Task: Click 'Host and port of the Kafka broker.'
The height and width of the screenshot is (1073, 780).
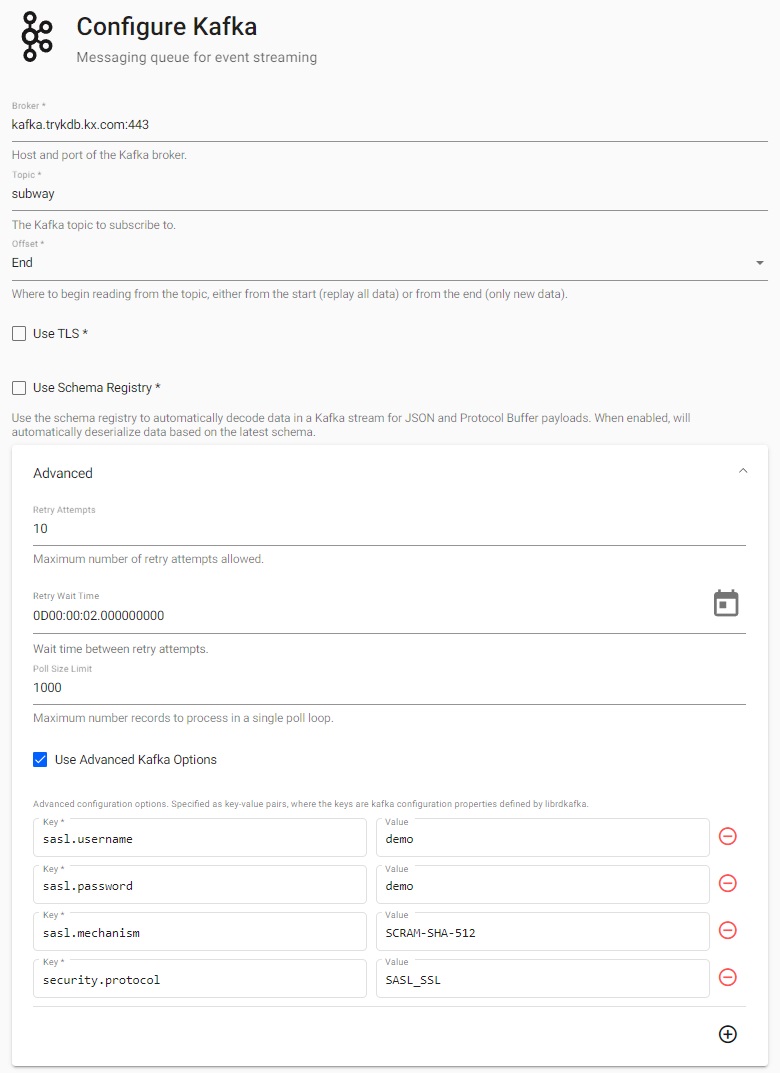Action: click(99, 155)
